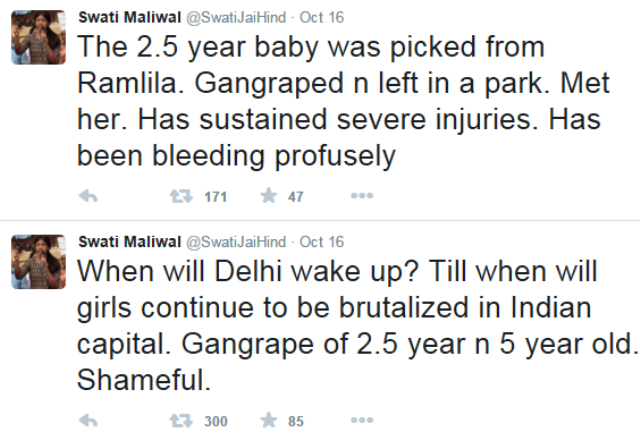This screenshot has height=440, width=640.
Task: Favorite the Ramlila tweet with the star
Action: coord(268,197)
